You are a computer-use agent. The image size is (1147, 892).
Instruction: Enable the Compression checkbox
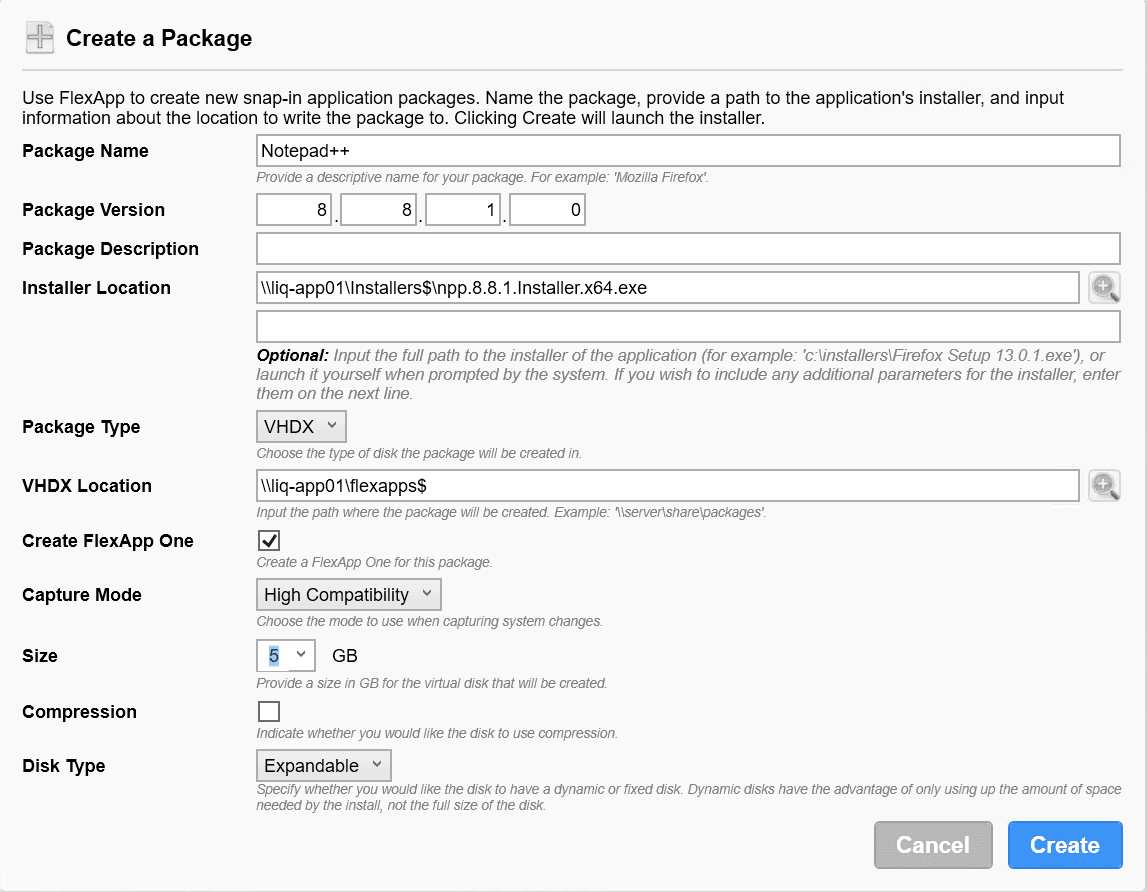click(x=269, y=712)
